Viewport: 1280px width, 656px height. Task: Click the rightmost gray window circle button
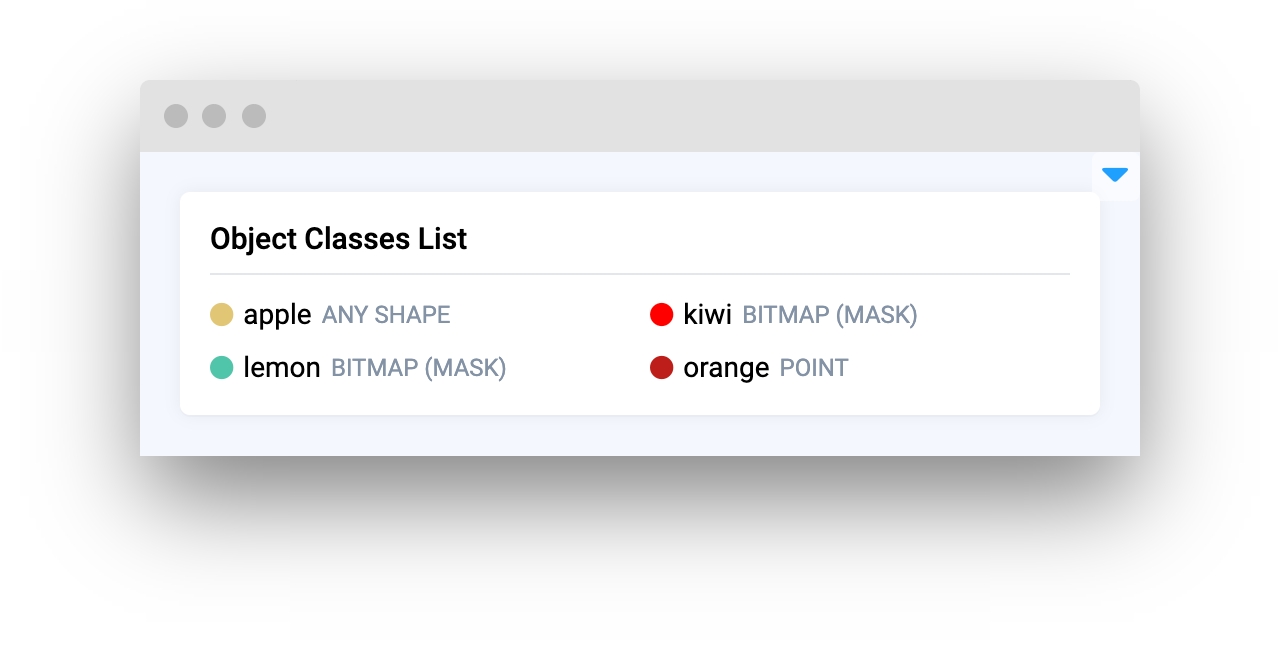(x=254, y=116)
